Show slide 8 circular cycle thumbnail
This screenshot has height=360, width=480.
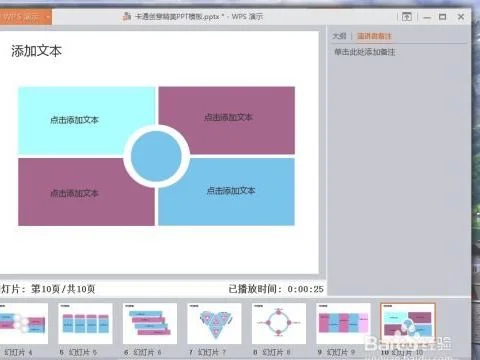(x=279, y=323)
